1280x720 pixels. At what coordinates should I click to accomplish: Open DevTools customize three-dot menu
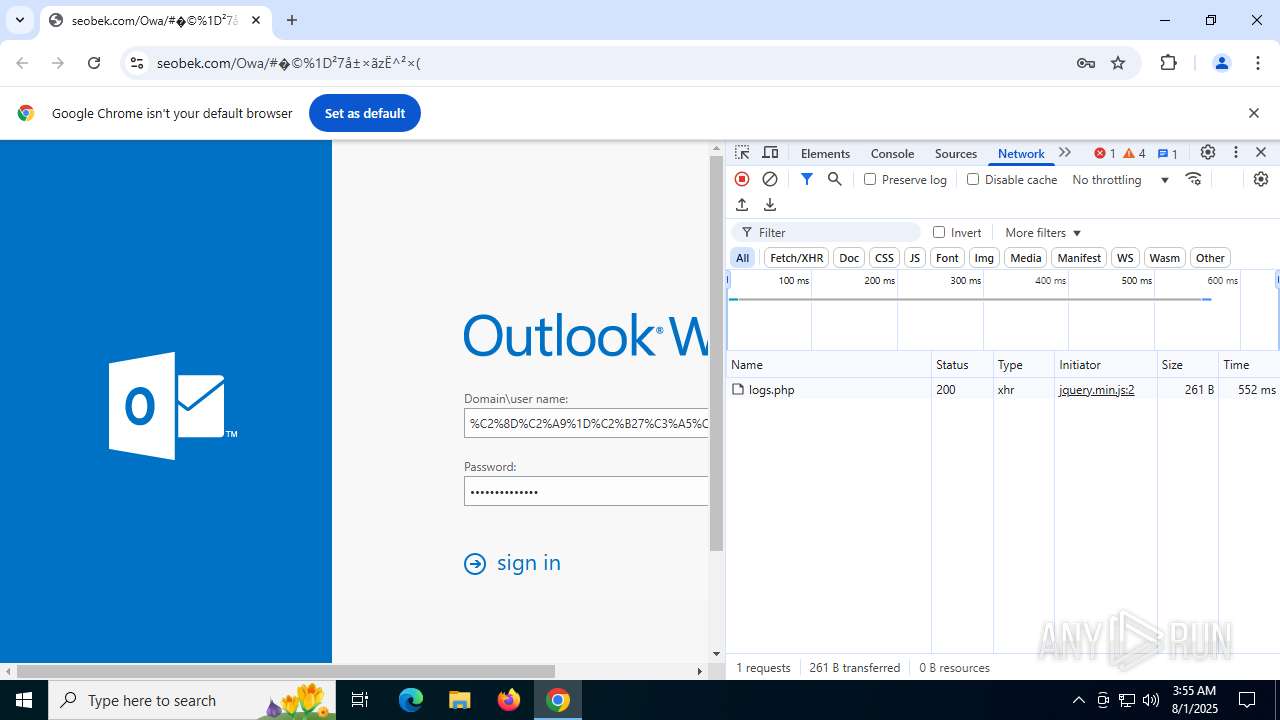[x=1236, y=153]
